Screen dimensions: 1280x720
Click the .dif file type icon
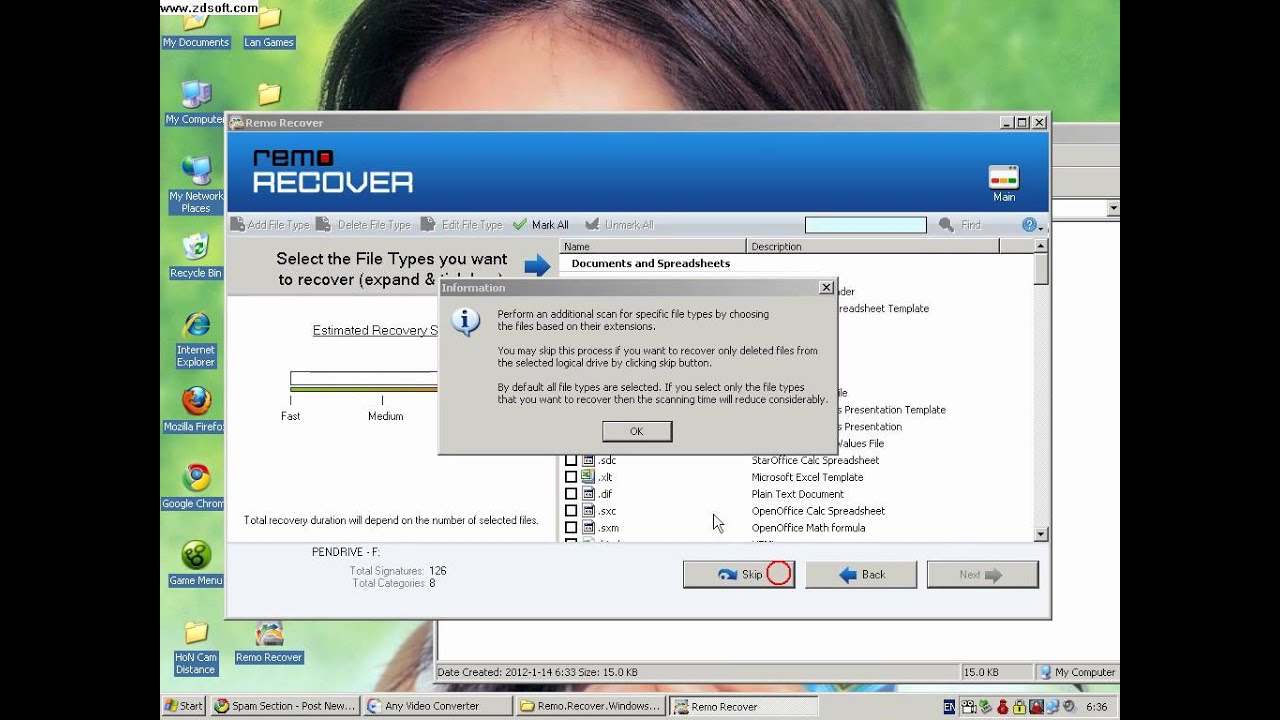pyautogui.click(x=588, y=494)
